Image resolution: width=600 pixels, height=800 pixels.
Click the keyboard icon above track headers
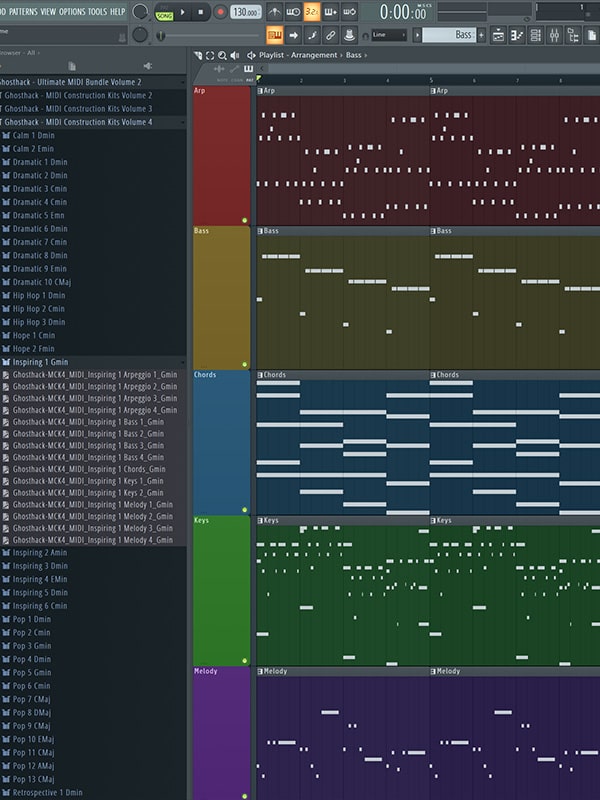click(248, 68)
